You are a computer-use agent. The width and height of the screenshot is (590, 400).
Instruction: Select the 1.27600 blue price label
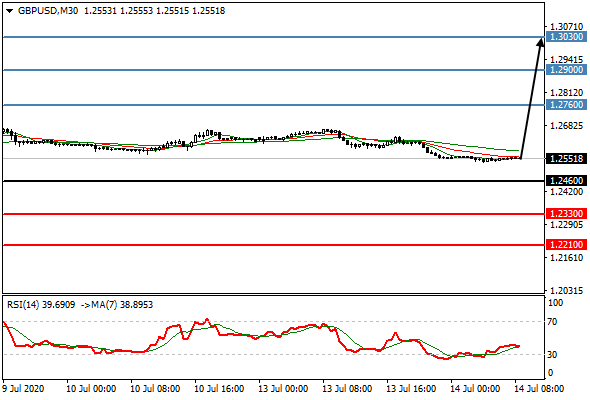point(566,105)
